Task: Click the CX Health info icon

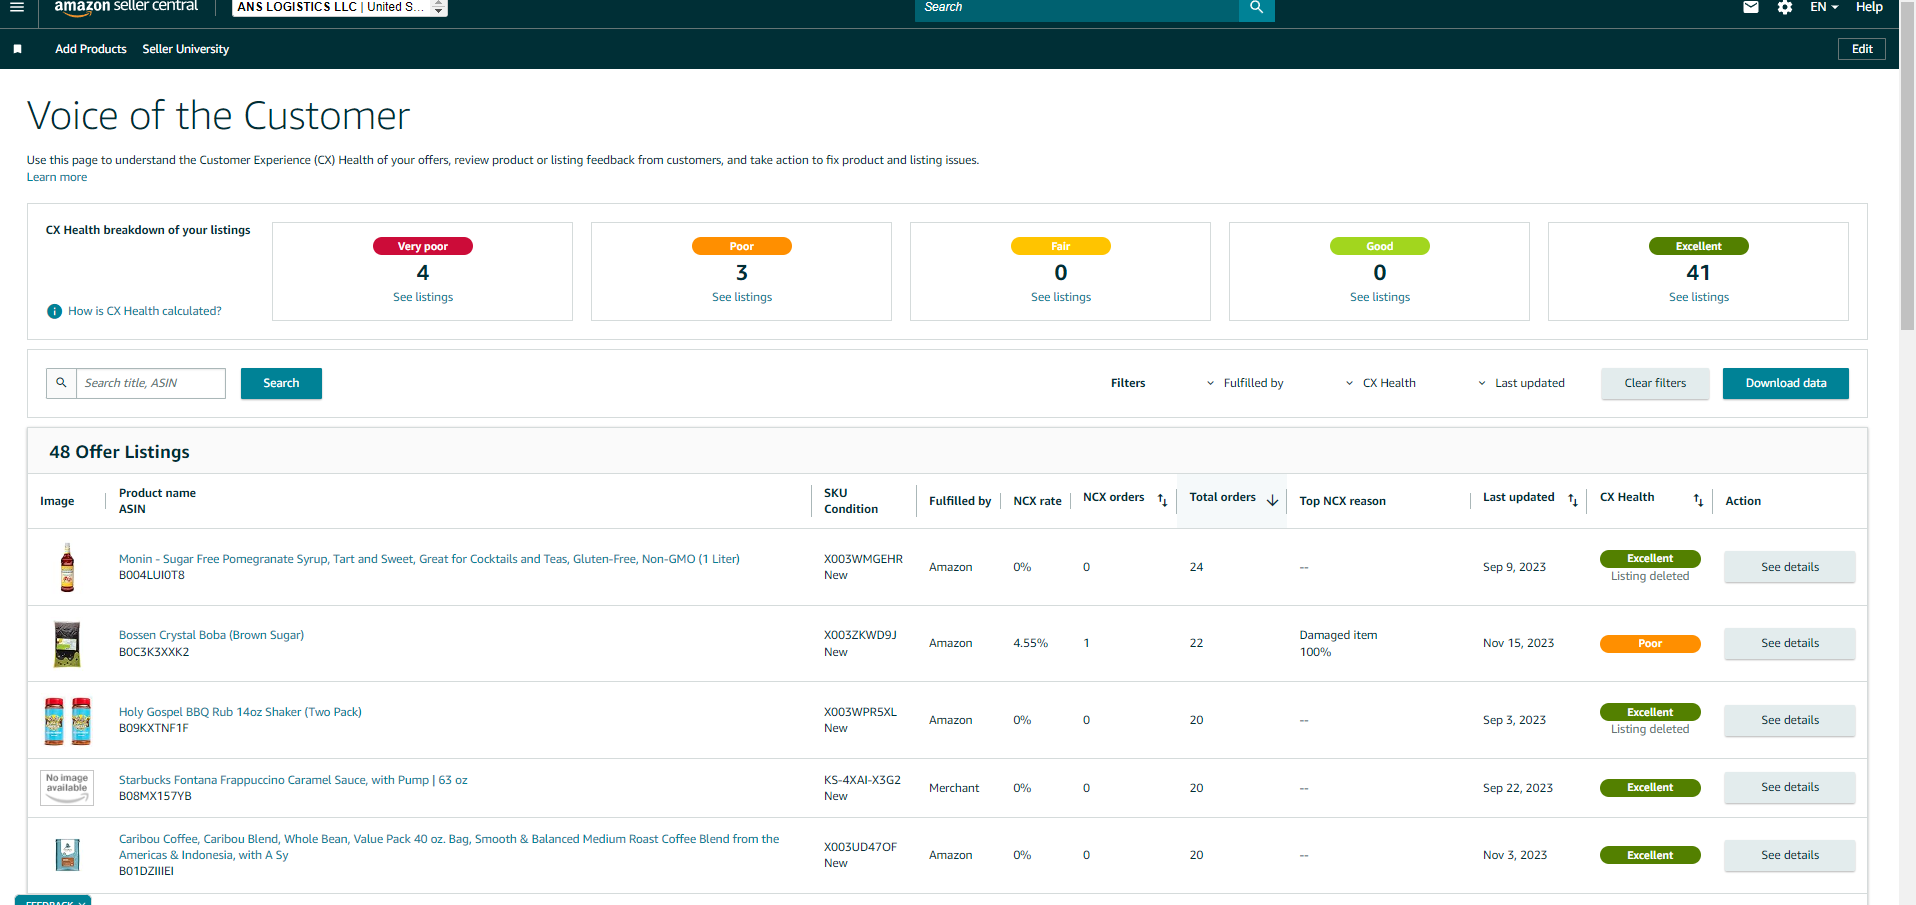Action: click(x=55, y=311)
